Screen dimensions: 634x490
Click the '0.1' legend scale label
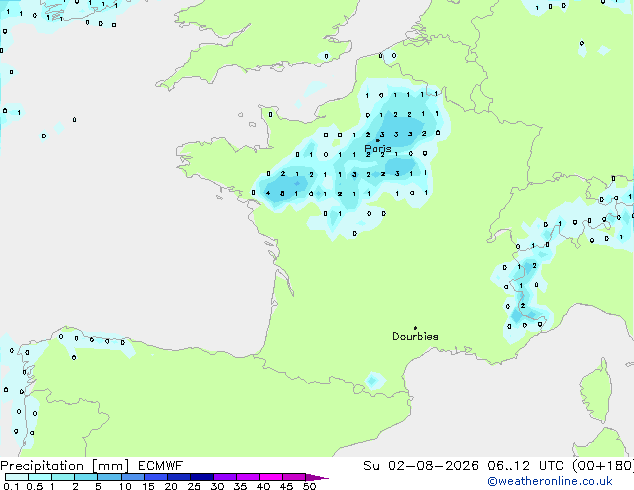[11, 486]
